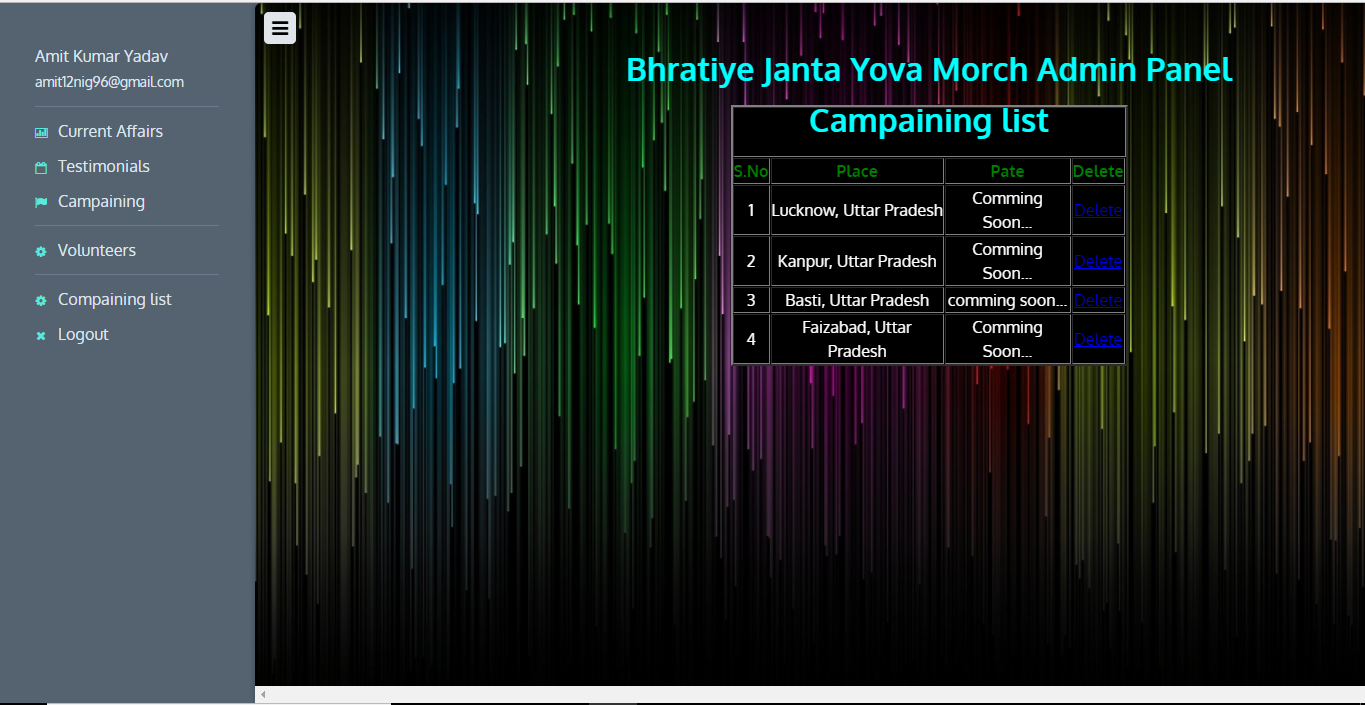The width and height of the screenshot is (1365, 705).
Task: Select the Basti, Uttar Pradesh cell
Action: pyautogui.click(x=857, y=300)
